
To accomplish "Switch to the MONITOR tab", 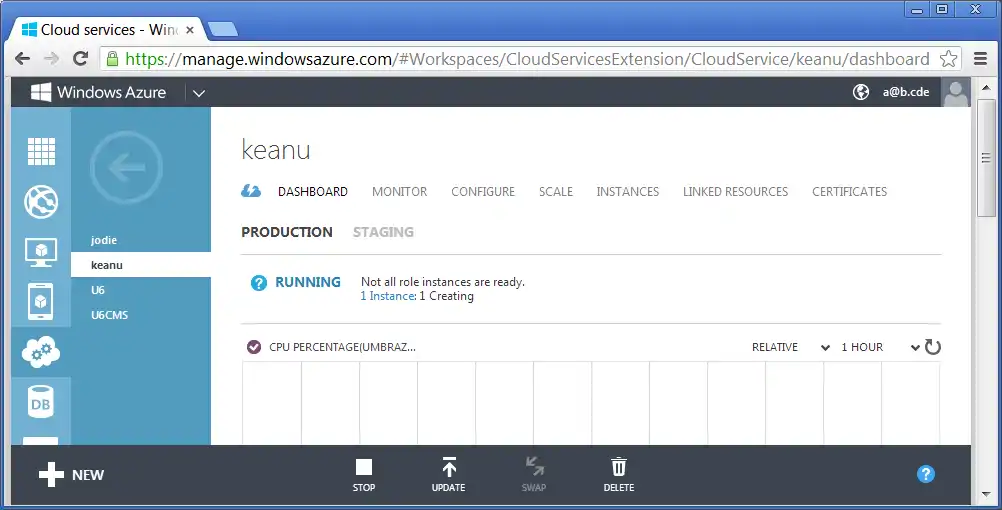I will point(399,192).
